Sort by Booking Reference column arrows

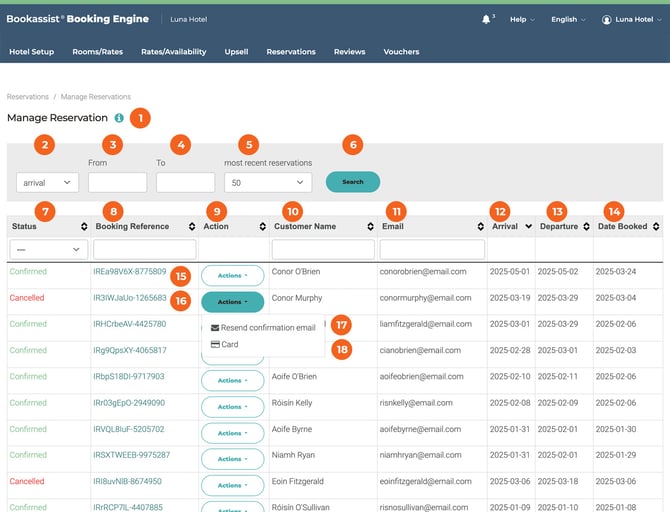(x=190, y=227)
